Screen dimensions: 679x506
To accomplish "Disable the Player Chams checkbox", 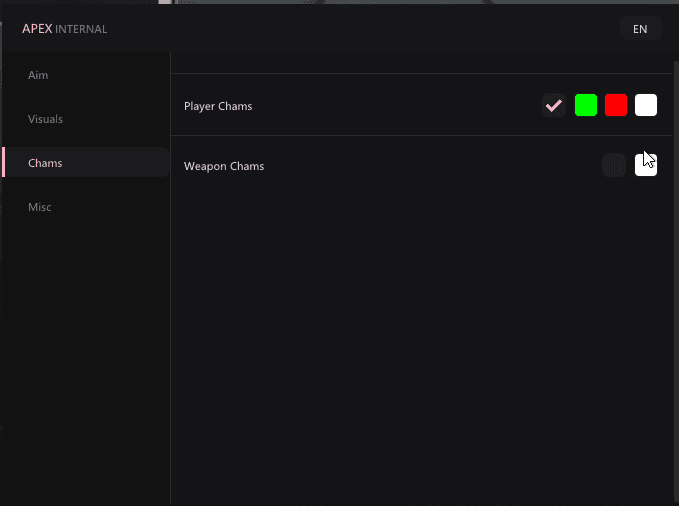I will click(x=554, y=105).
